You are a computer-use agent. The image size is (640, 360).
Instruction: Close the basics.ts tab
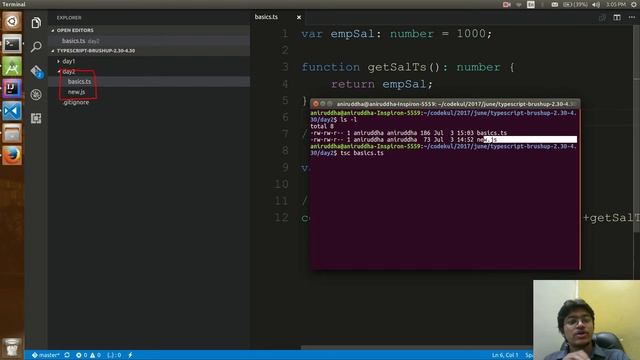point(299,17)
